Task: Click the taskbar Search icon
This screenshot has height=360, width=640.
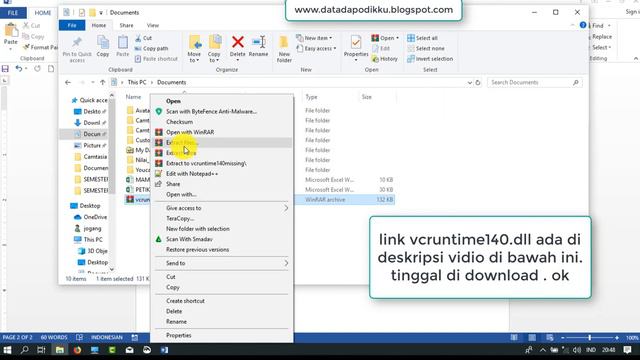Action: coord(24,350)
